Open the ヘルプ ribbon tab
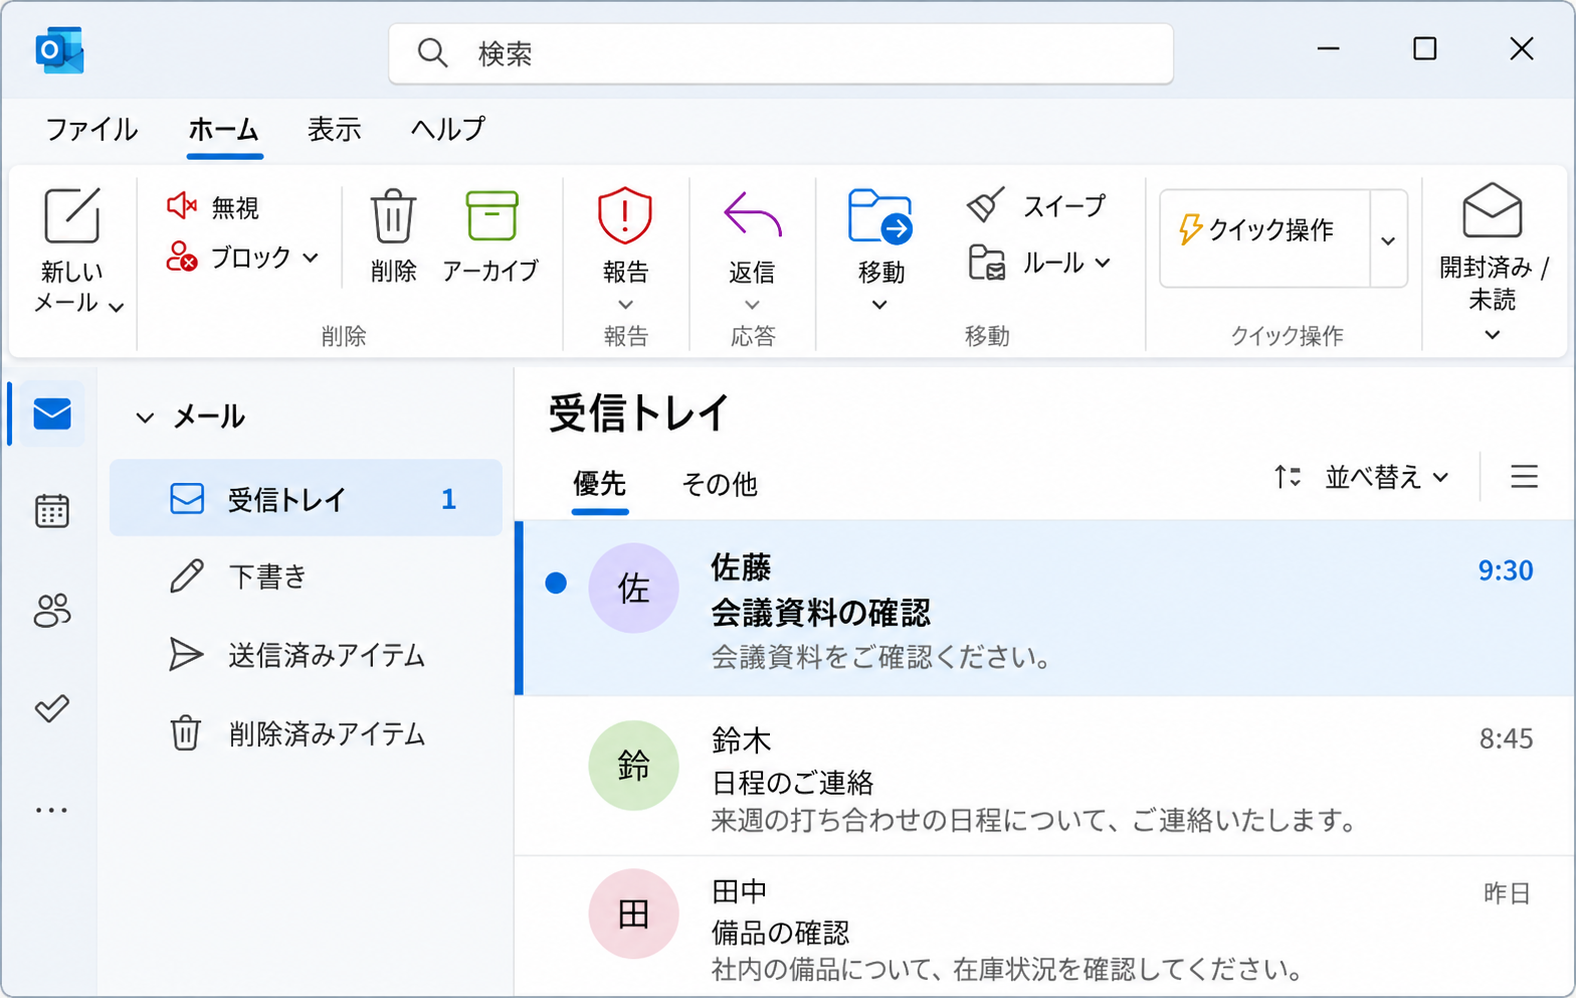This screenshot has width=1576, height=998. coord(448,129)
